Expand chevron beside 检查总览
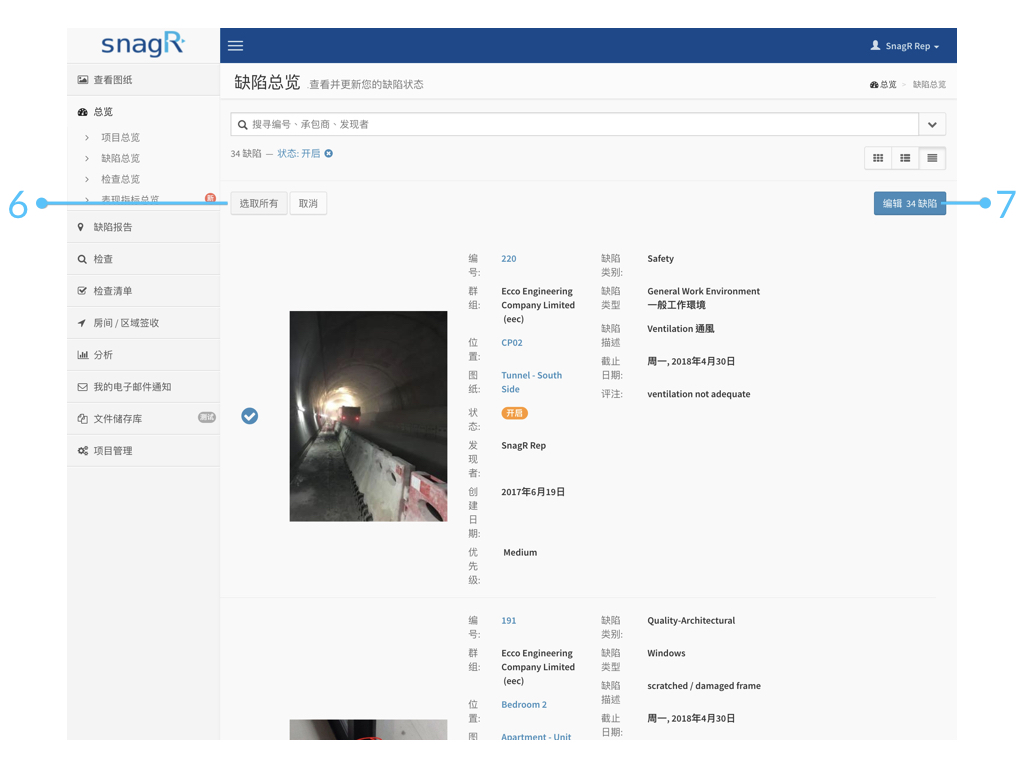 (x=87, y=179)
